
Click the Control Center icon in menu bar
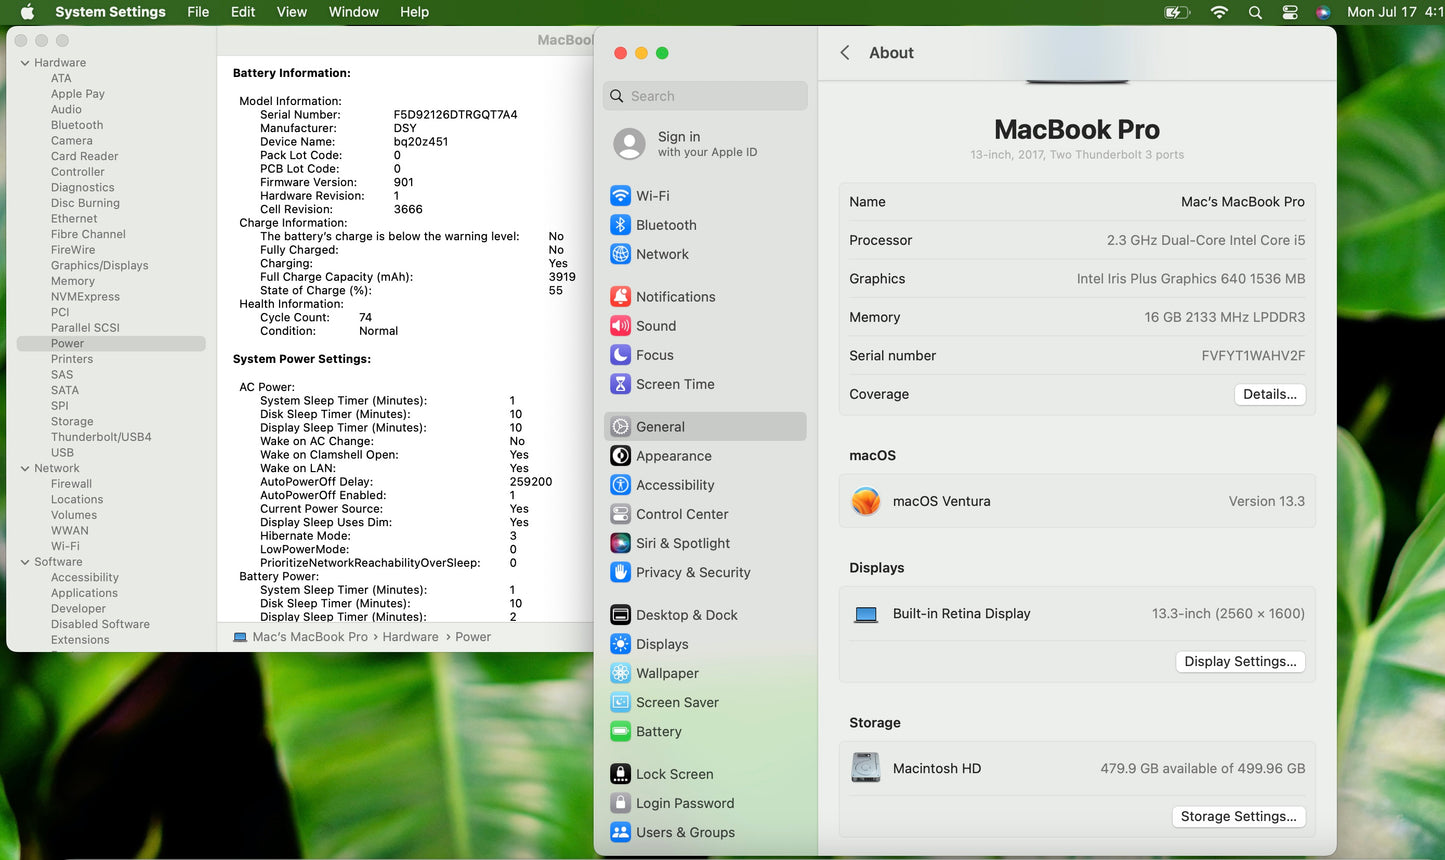[x=1290, y=12]
